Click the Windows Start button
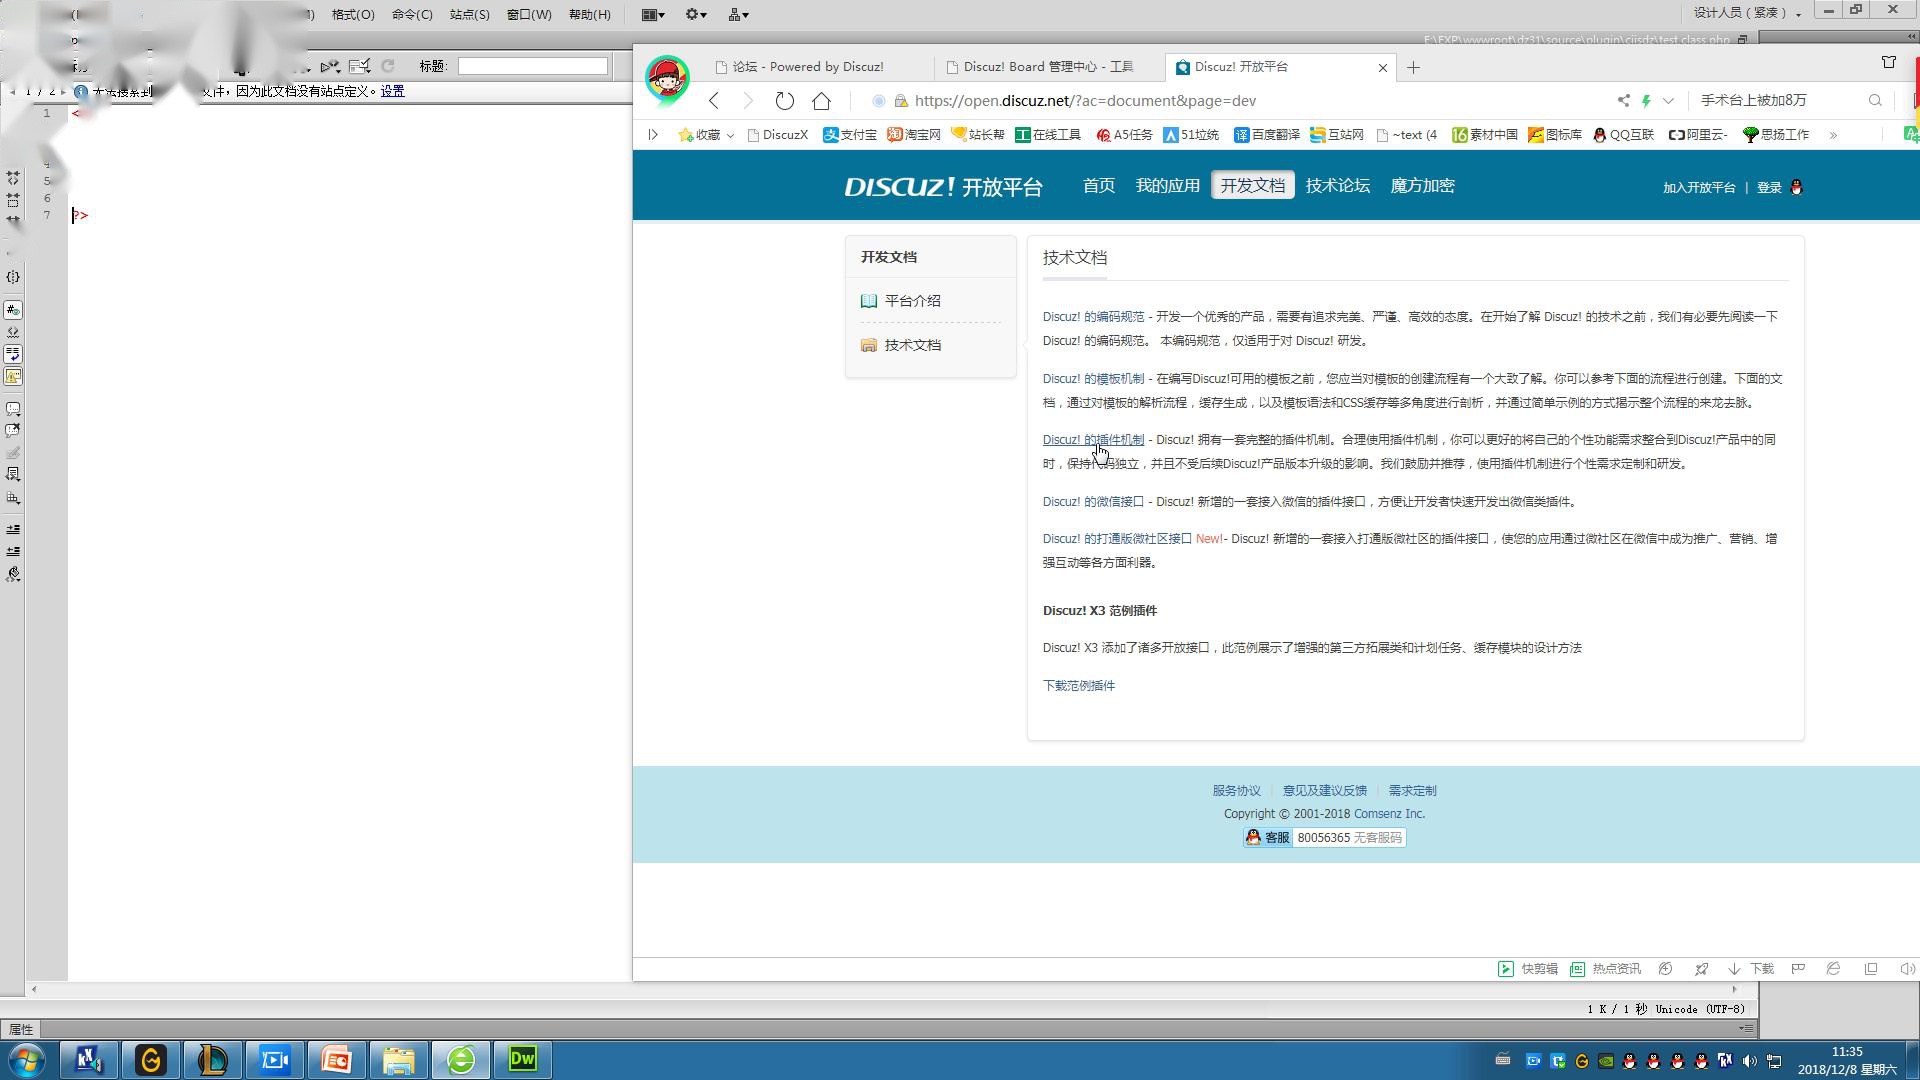Screen dimensions: 1920x1080 point(27,1059)
